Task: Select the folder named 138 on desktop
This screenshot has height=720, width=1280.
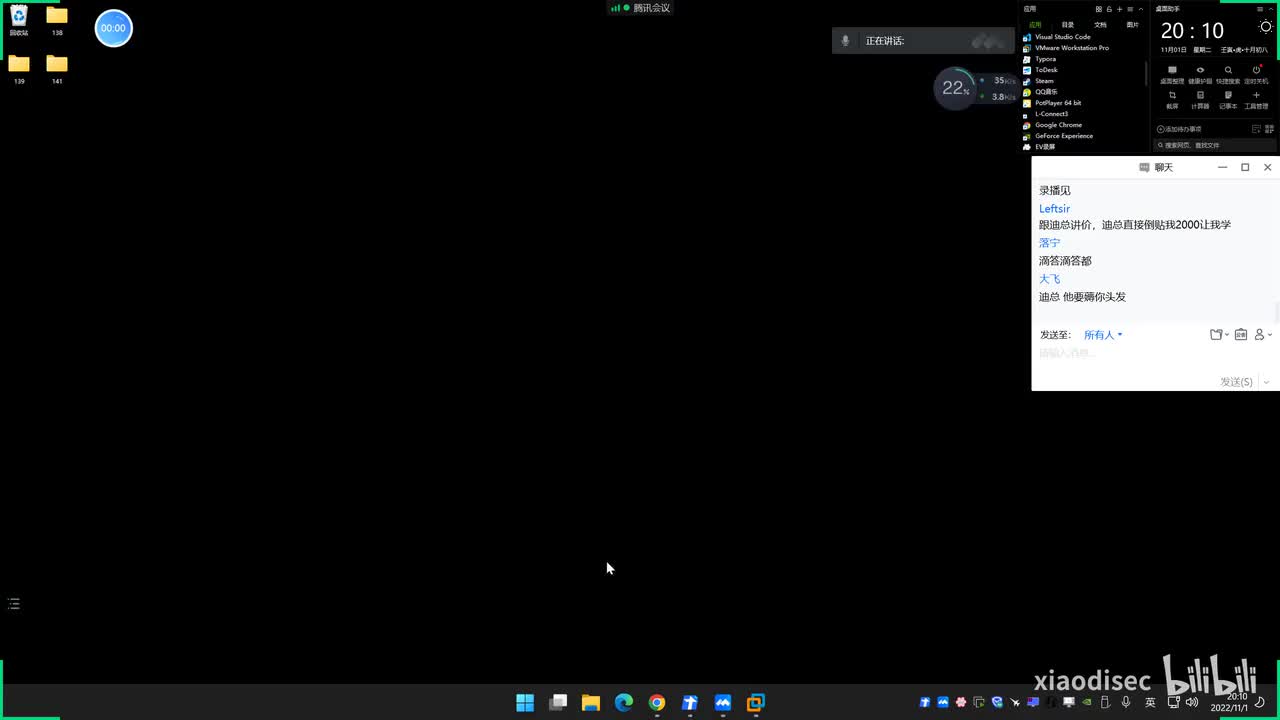Action: pos(57,19)
